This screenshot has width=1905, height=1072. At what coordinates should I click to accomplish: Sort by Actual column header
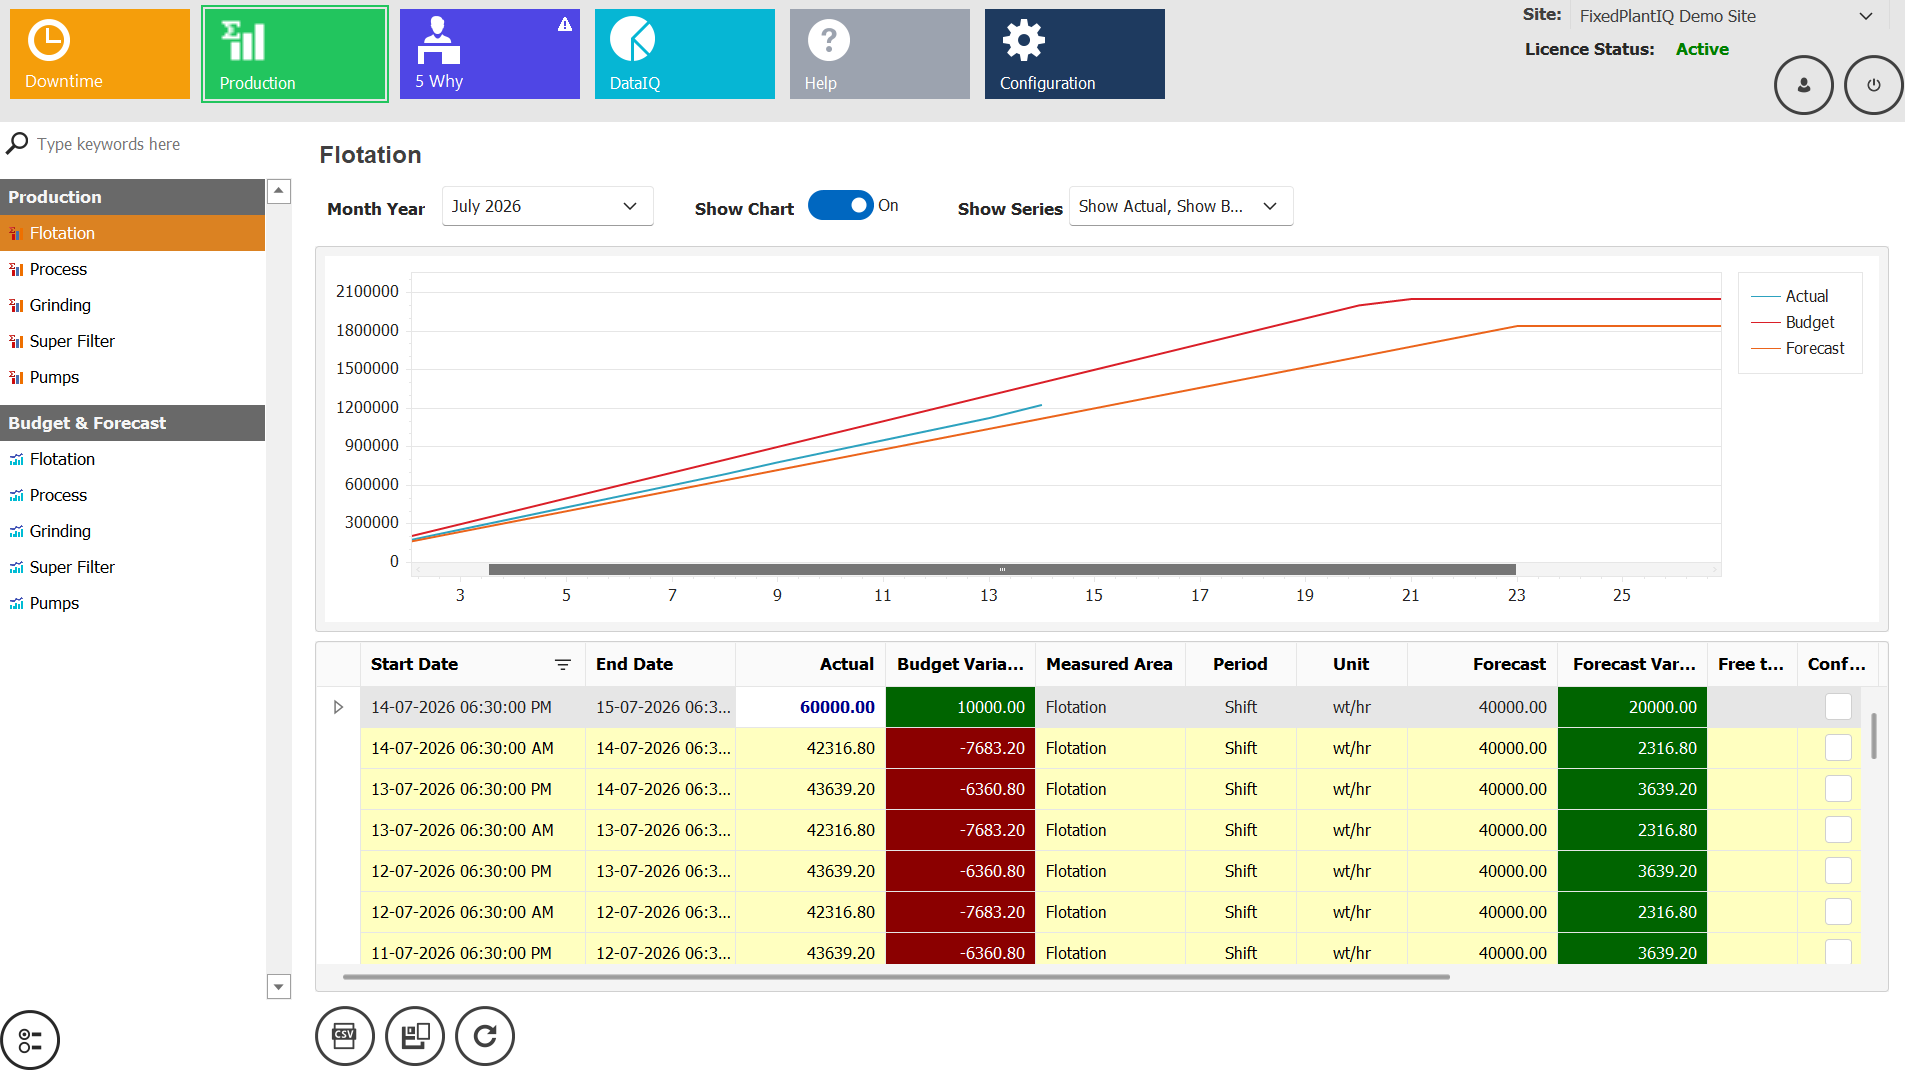(810, 664)
